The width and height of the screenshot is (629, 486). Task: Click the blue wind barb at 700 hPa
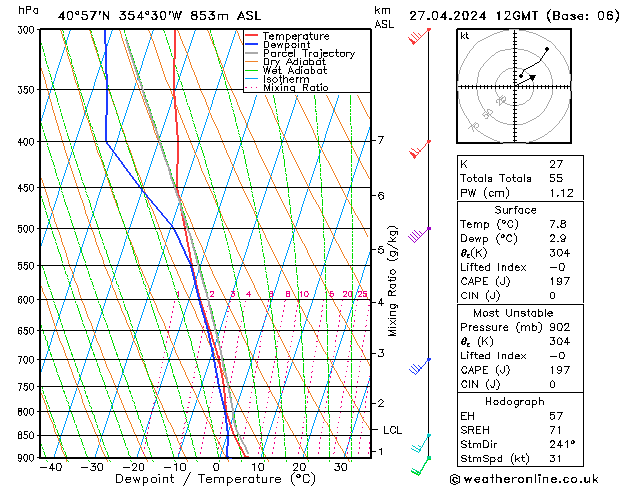tap(420, 367)
